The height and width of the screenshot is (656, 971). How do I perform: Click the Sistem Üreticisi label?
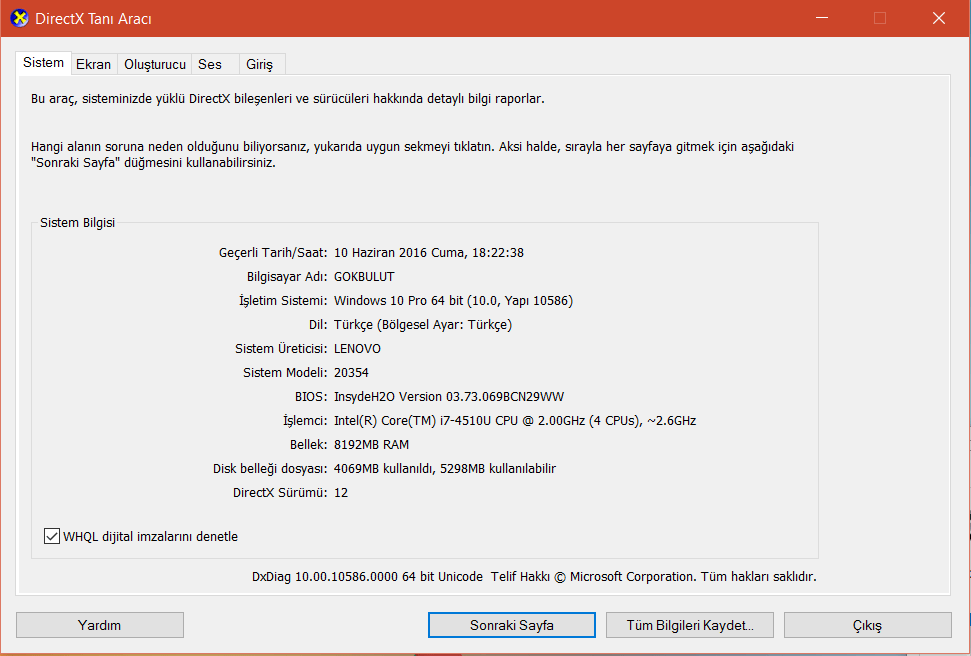pyautogui.click(x=281, y=349)
